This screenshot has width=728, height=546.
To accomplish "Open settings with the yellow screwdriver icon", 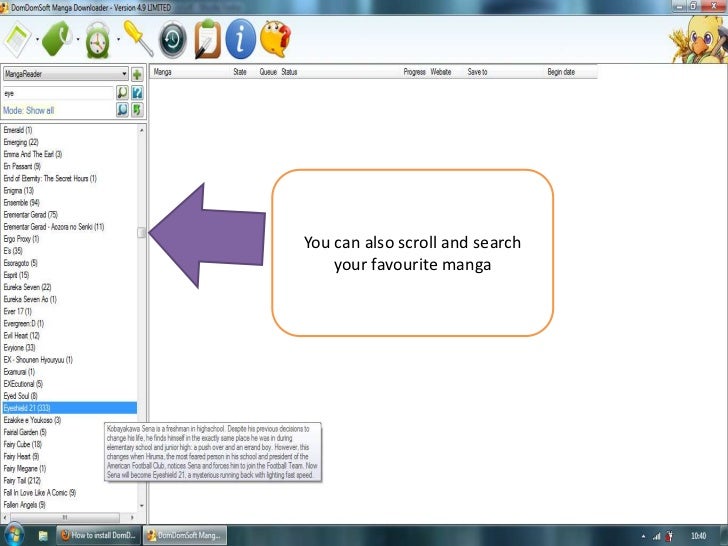I will [x=138, y=39].
